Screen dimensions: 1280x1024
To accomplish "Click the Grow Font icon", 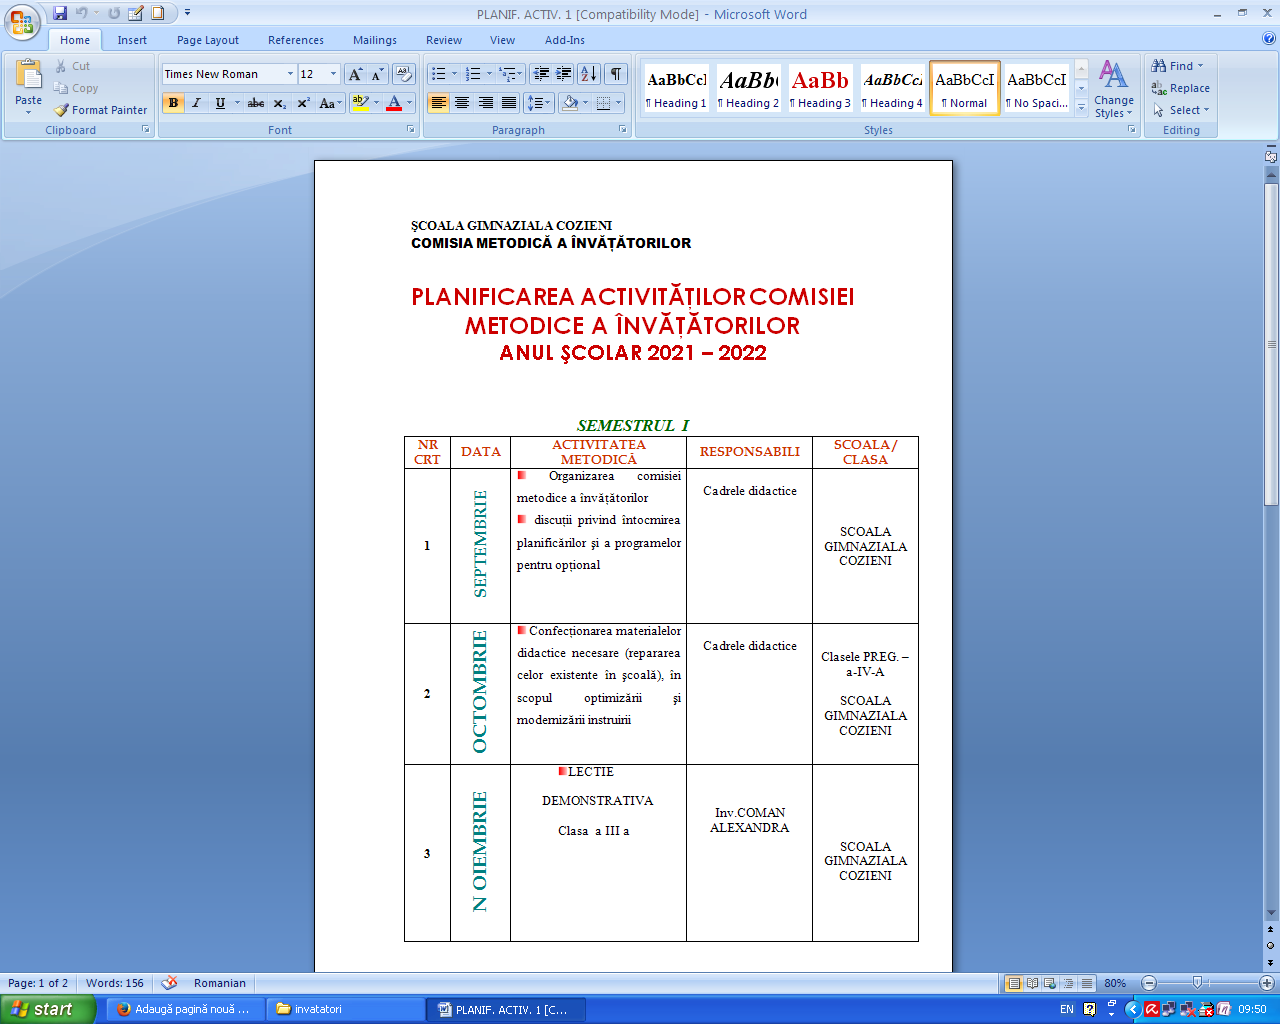I will pos(355,74).
